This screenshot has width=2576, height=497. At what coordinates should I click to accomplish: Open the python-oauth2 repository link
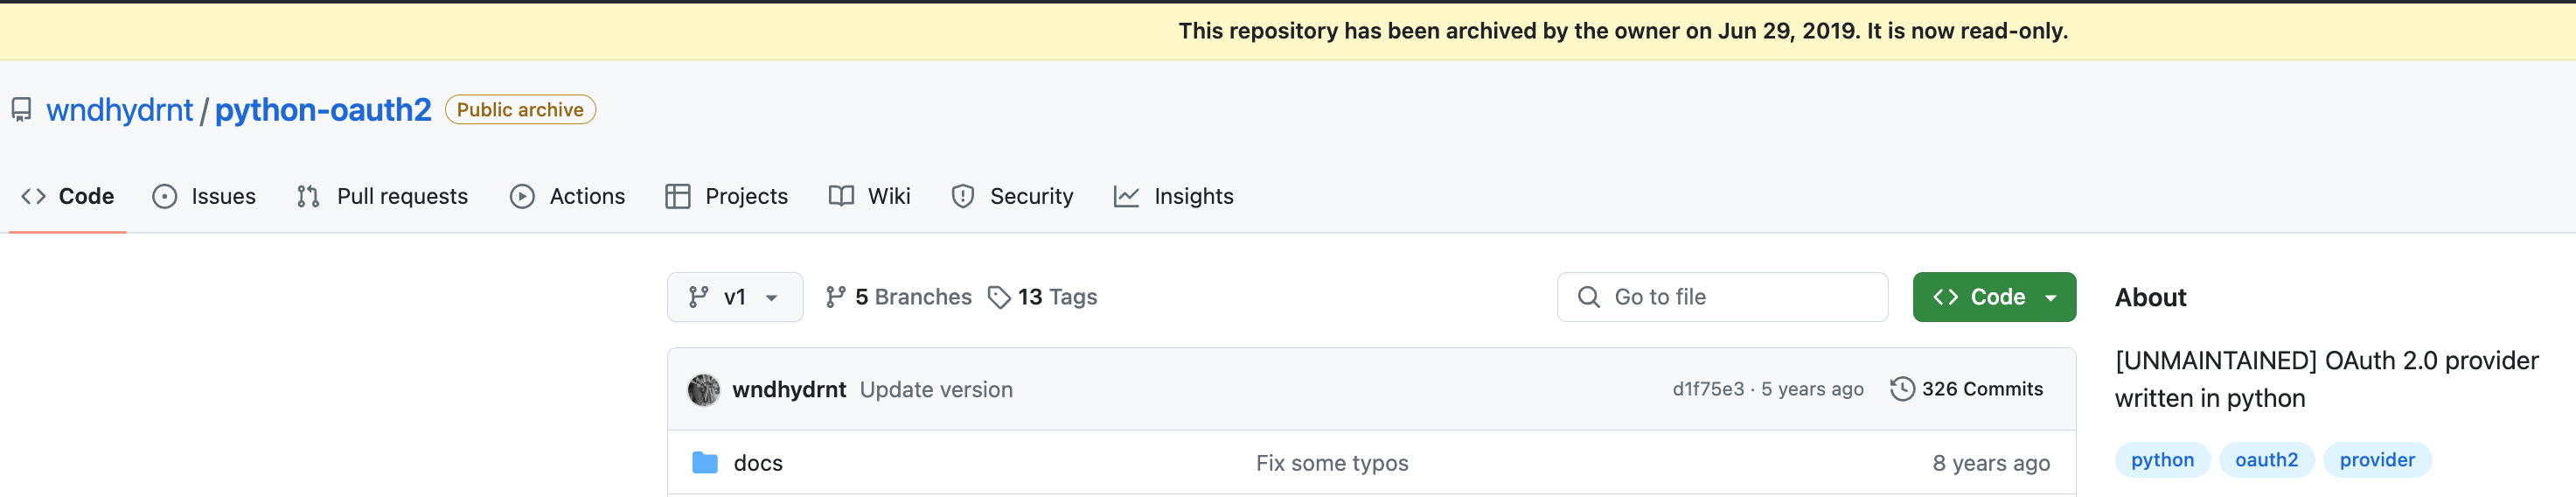point(323,110)
